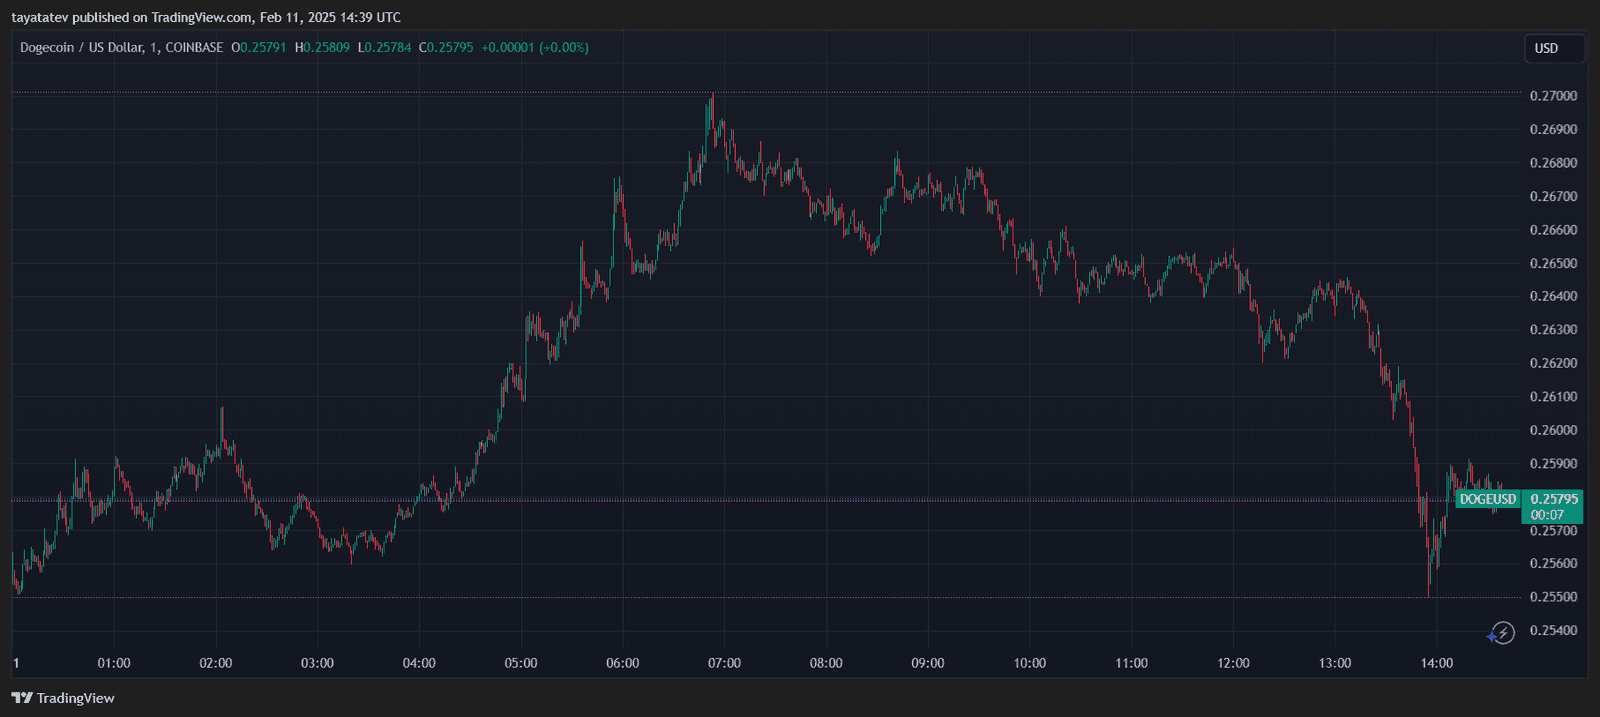Click the 05:00 time axis label
1600x717 pixels.
coord(521,663)
